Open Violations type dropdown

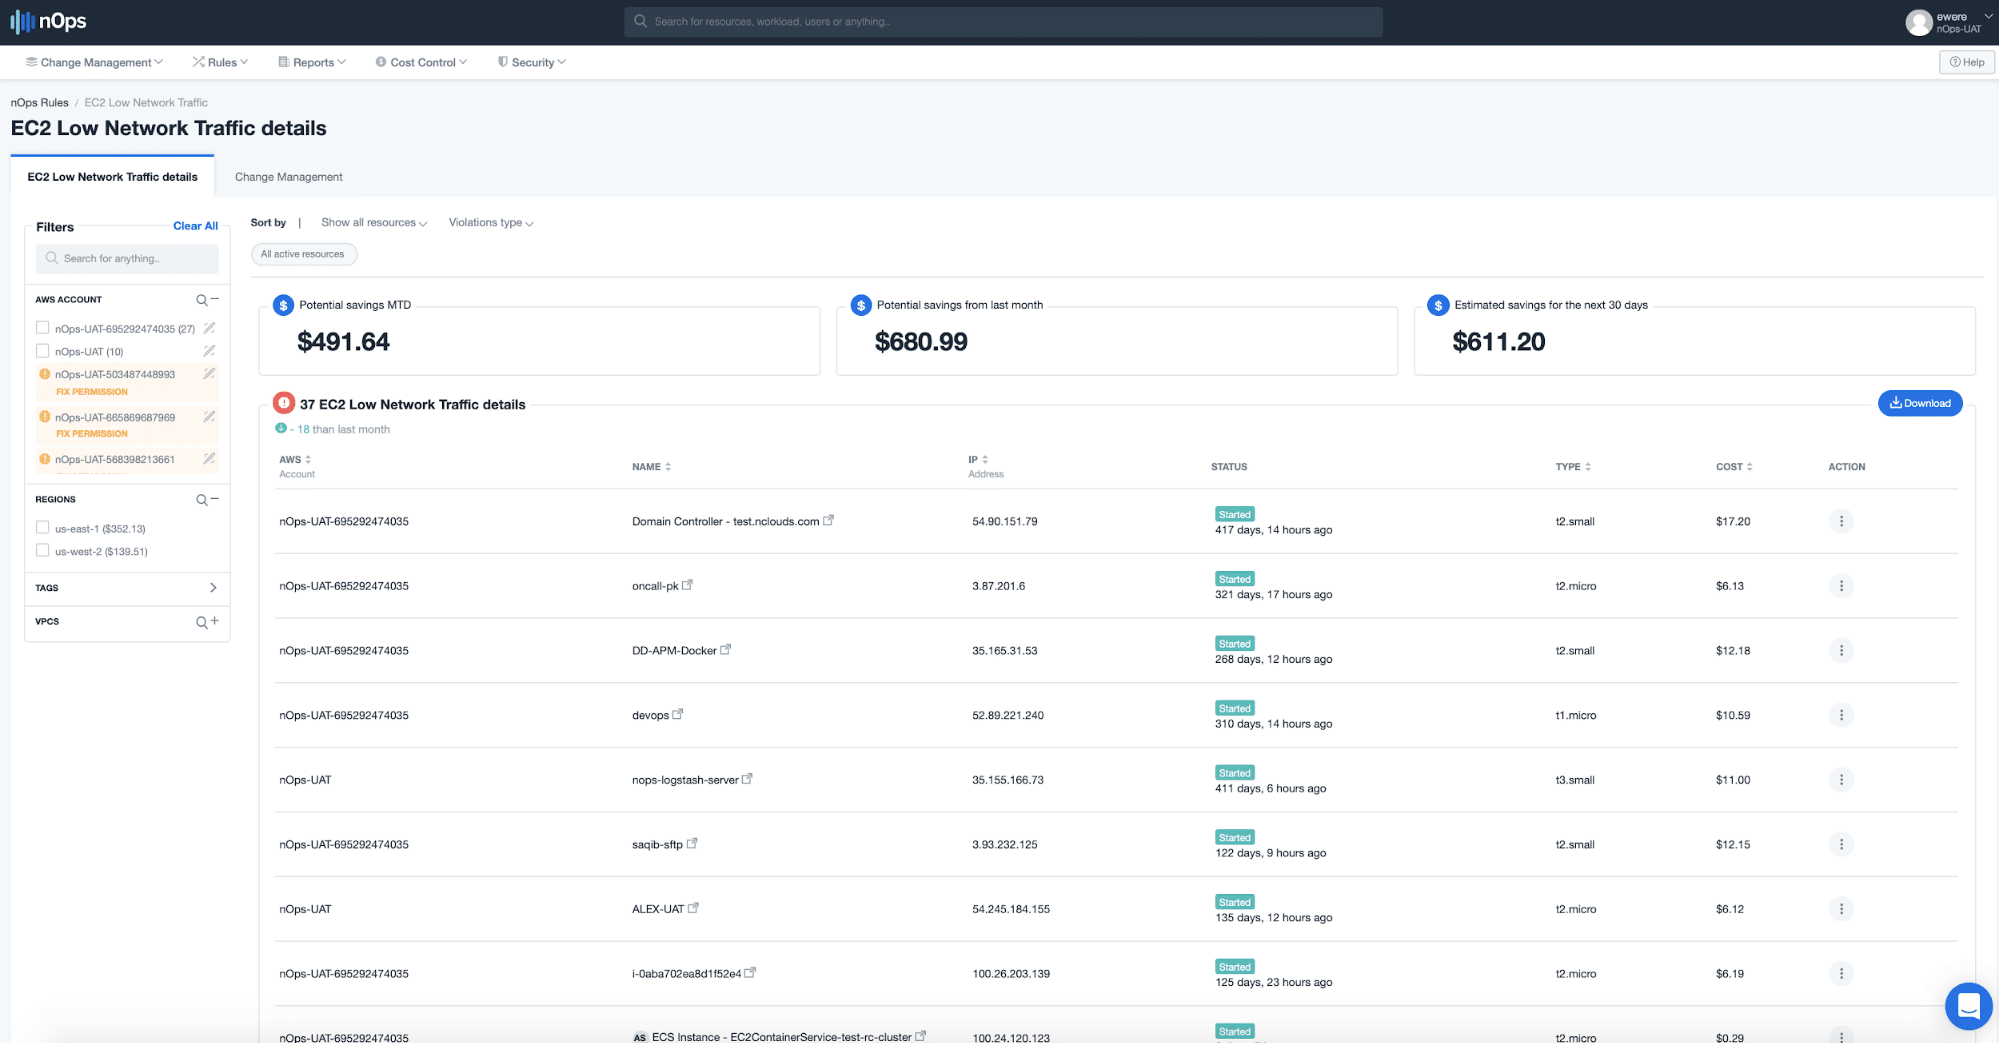point(491,223)
